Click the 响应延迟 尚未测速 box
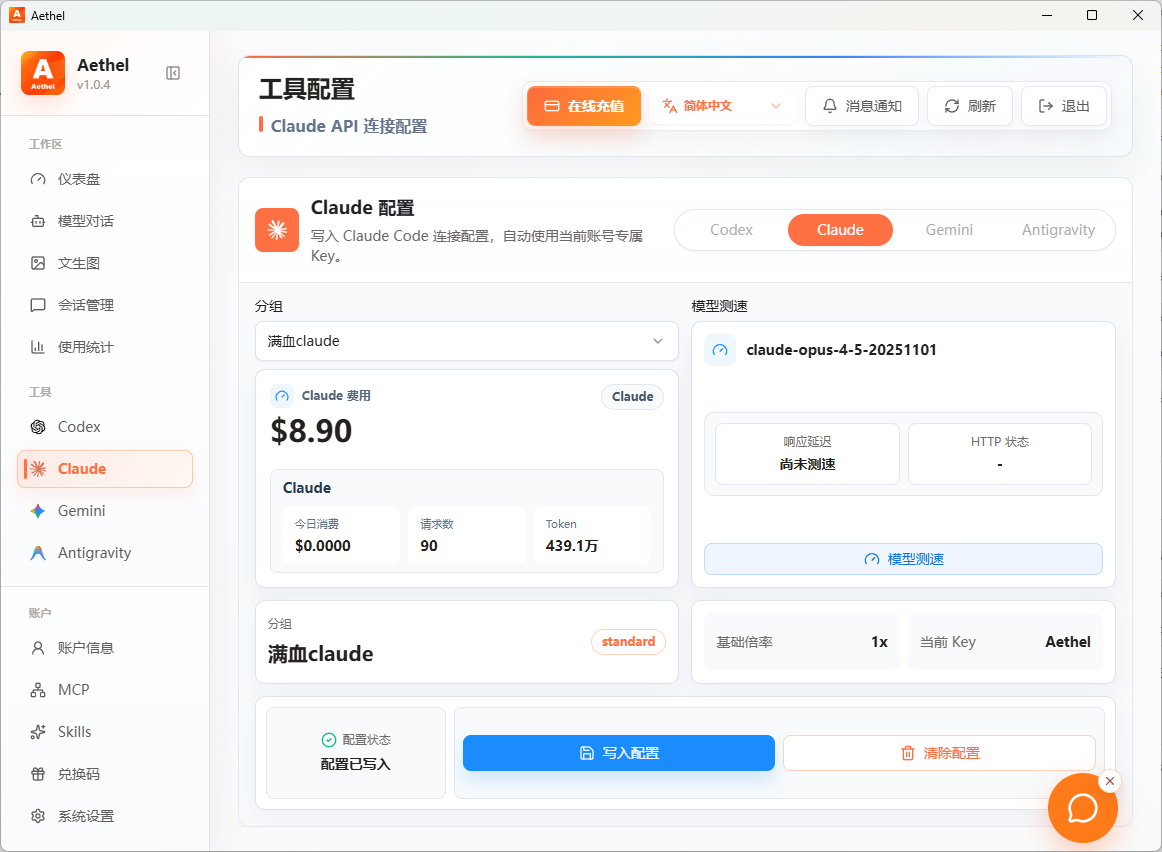This screenshot has height=852, width=1162. 807,453
